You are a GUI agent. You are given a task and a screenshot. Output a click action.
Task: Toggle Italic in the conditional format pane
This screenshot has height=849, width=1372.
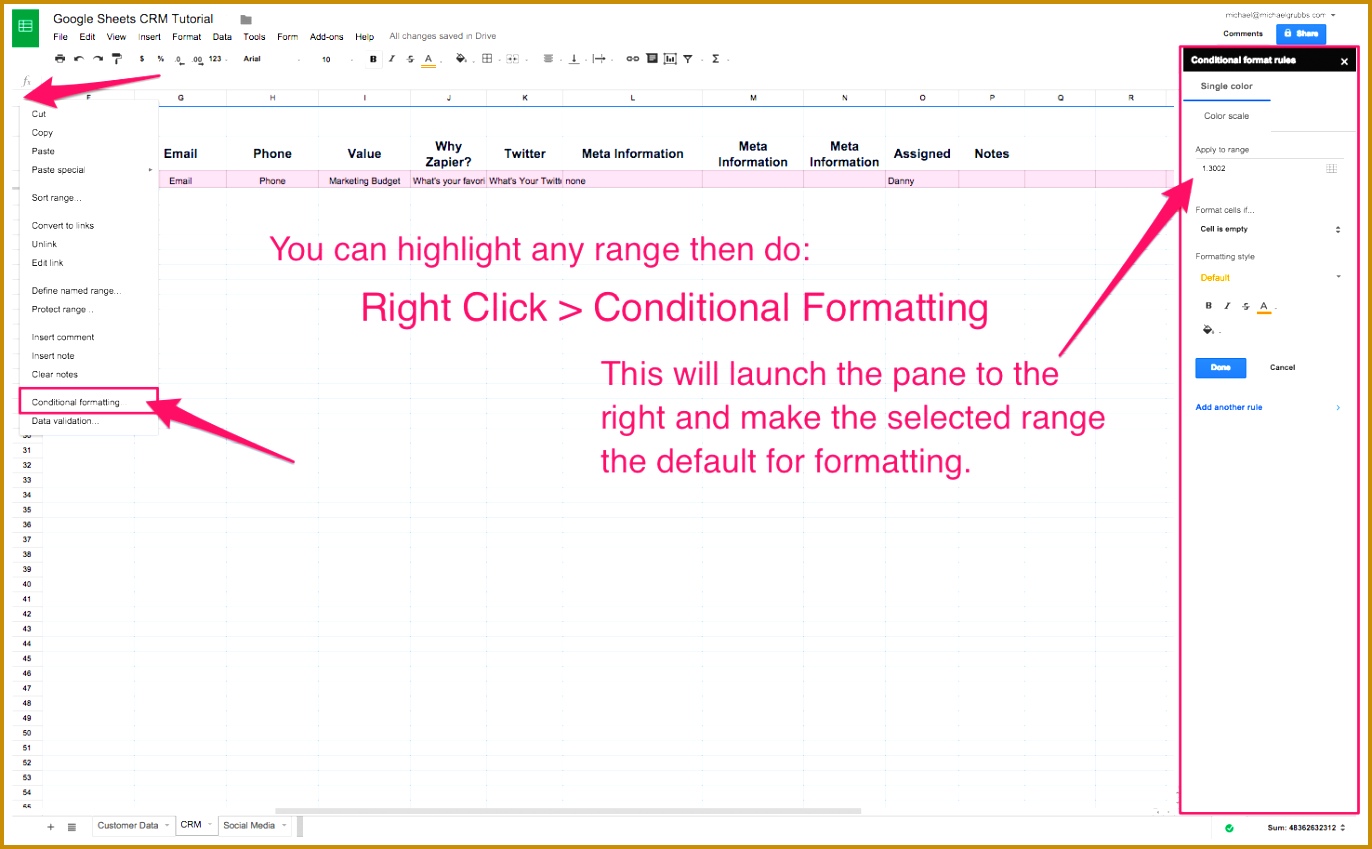[x=1227, y=306]
